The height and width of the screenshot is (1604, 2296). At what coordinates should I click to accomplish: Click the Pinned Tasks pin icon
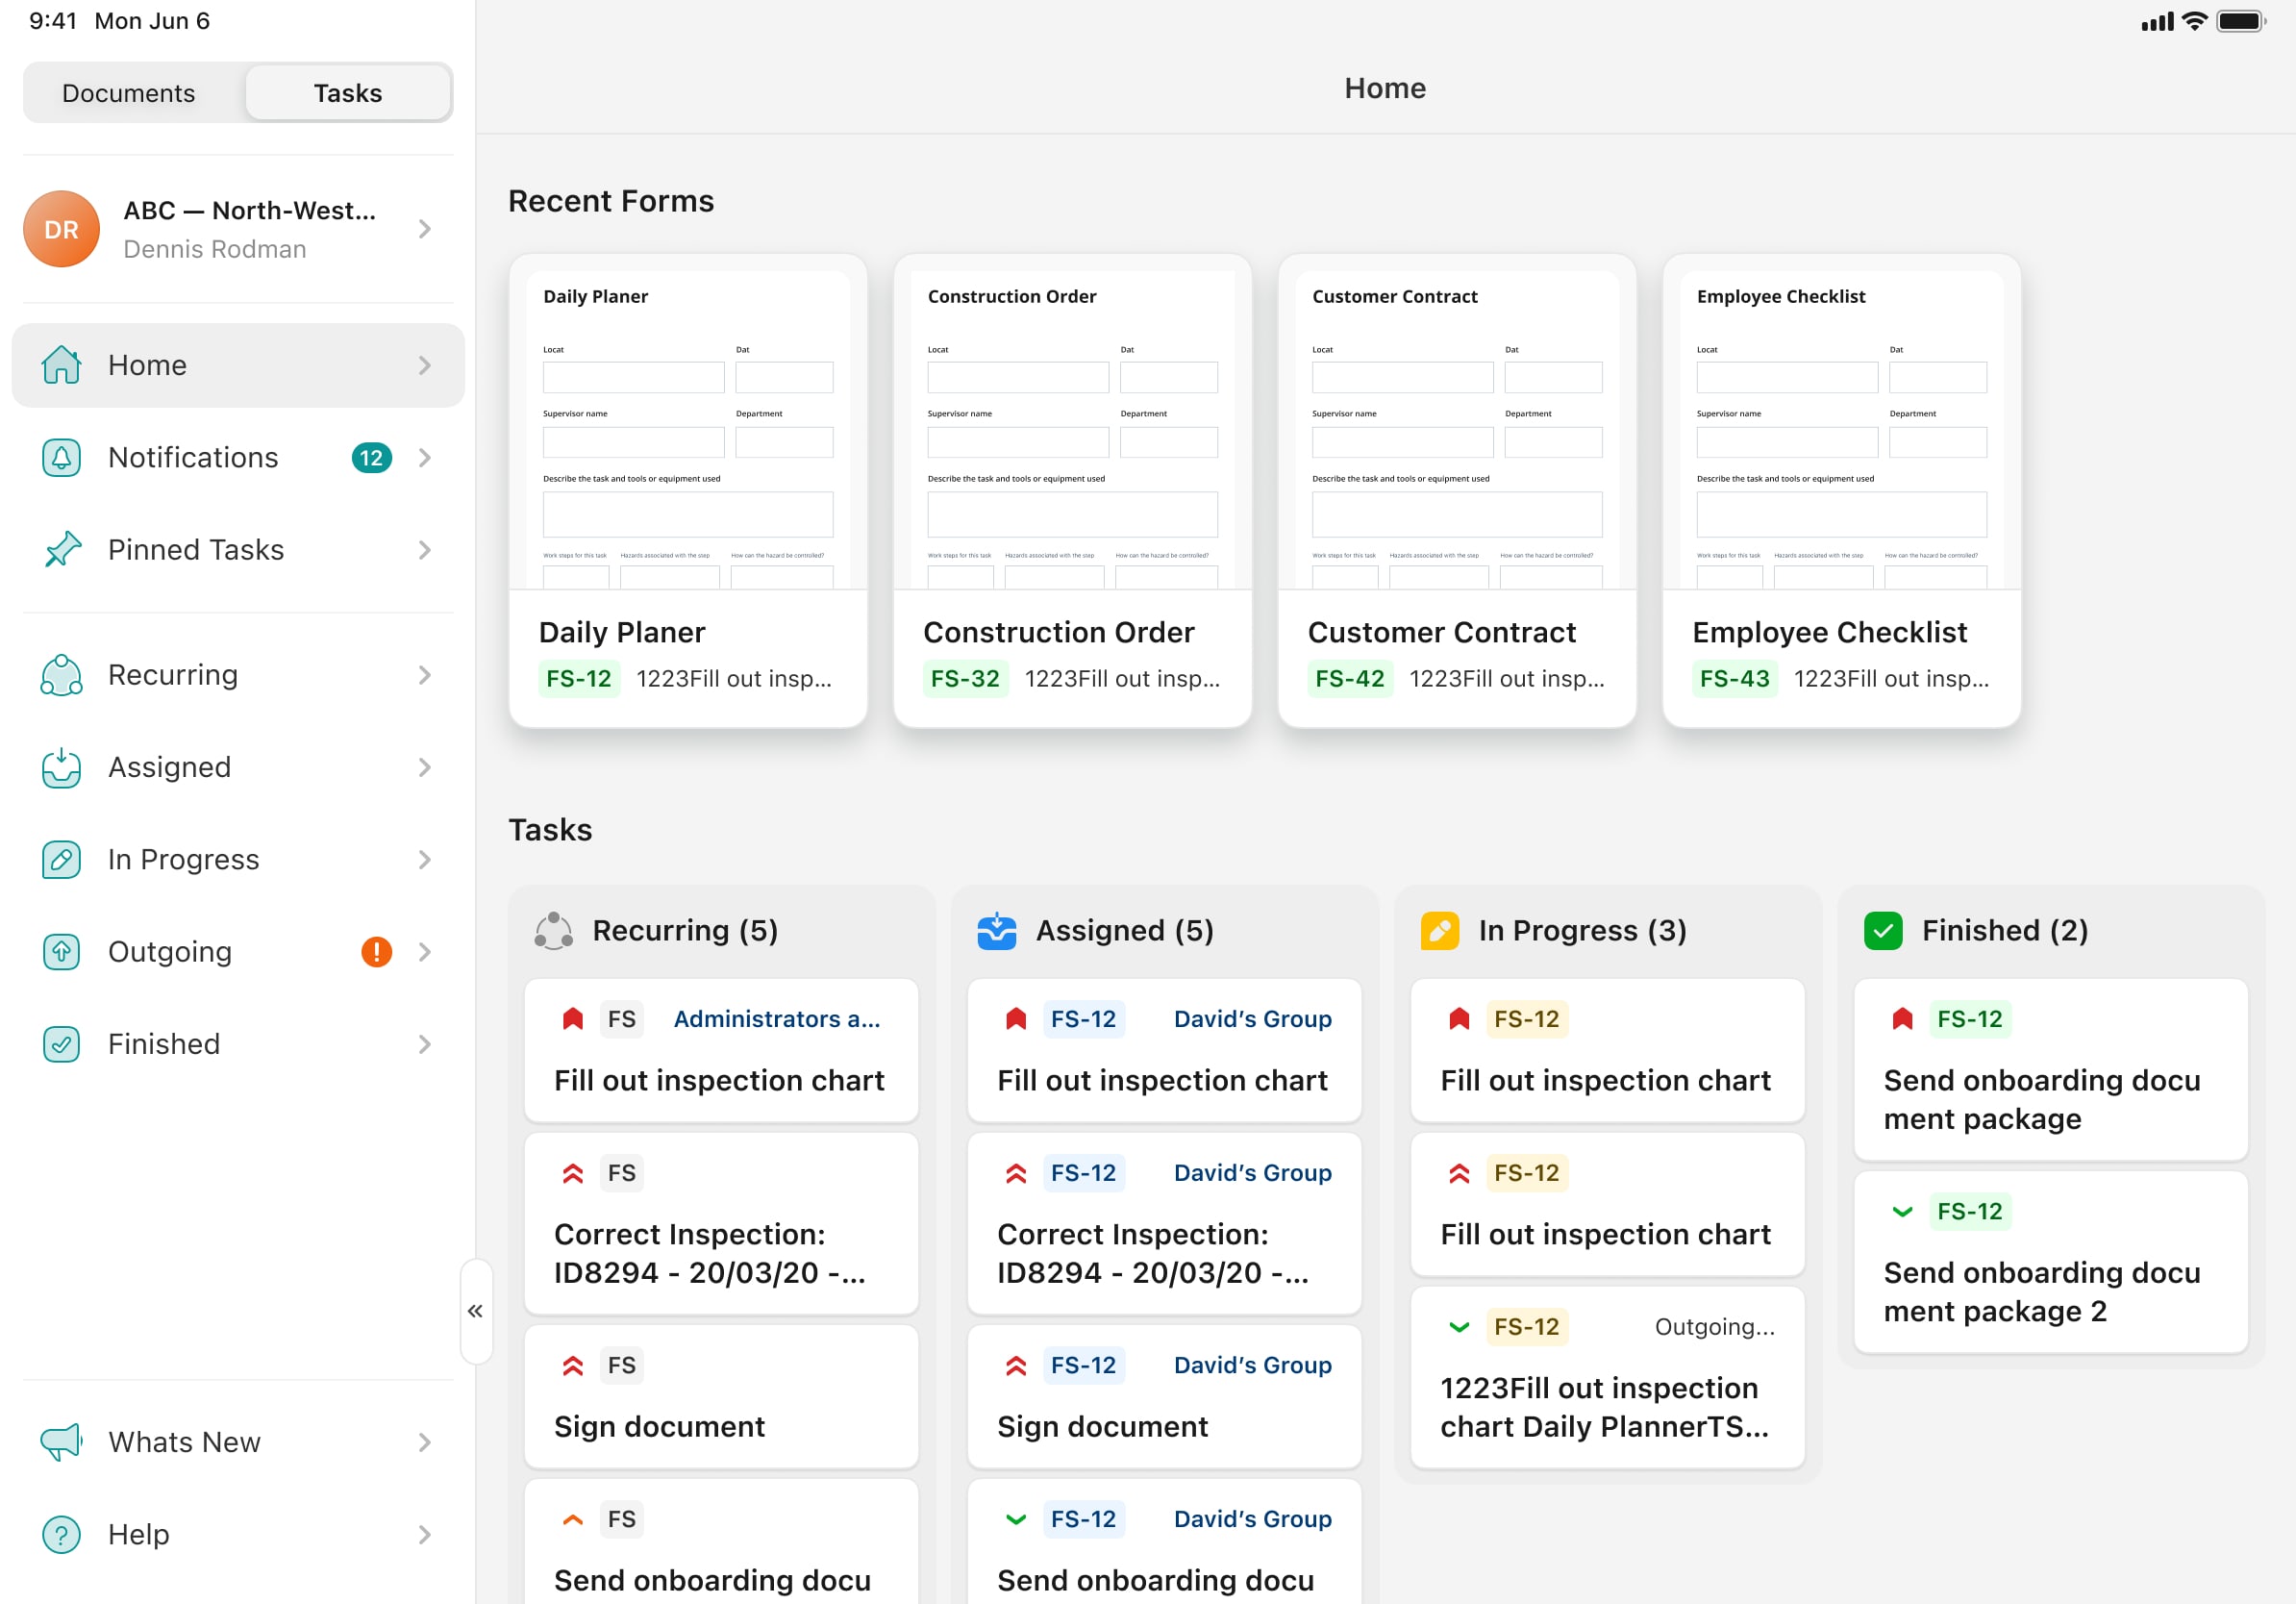62,549
